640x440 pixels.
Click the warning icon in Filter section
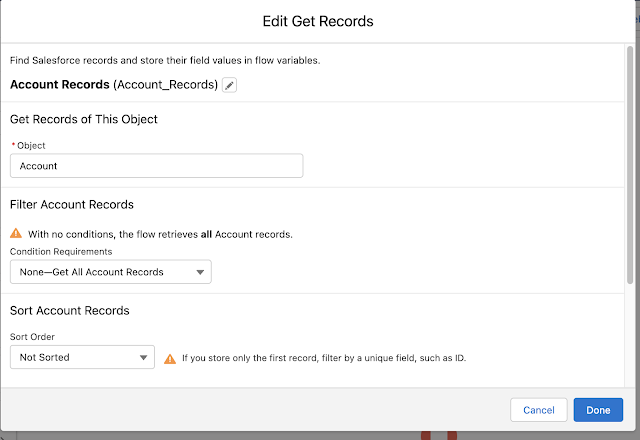pos(16,233)
